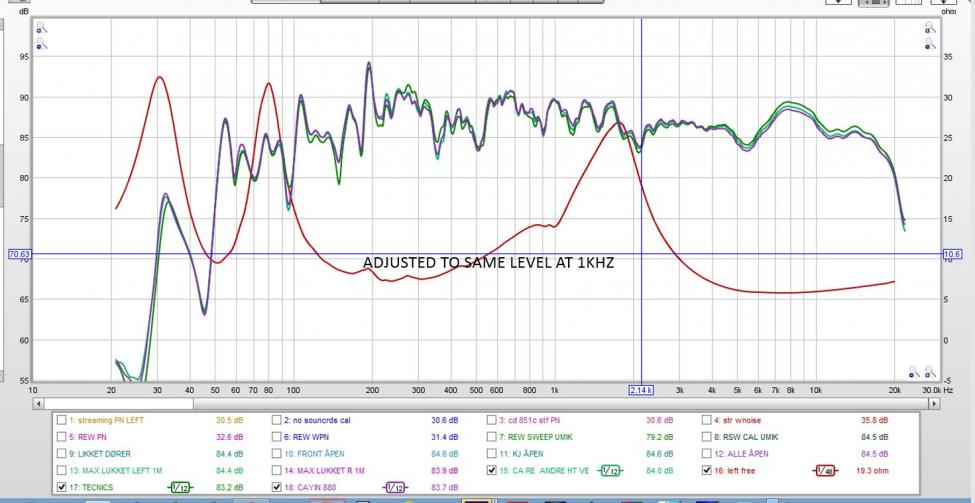Hide trace 15: CA RE ANDRE HT VE
Viewport: 975px width, 503px height.
pyautogui.click(x=492, y=471)
